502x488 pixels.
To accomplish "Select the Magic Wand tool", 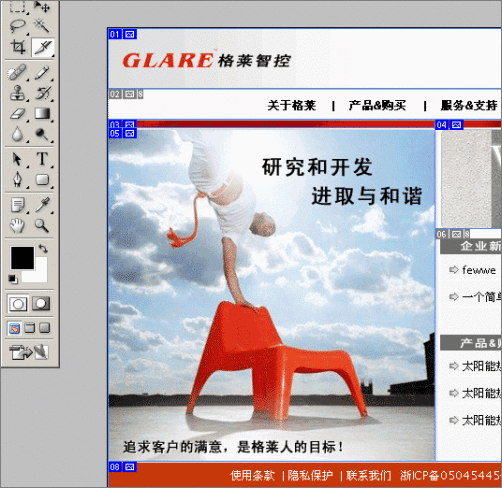I will 42,26.
